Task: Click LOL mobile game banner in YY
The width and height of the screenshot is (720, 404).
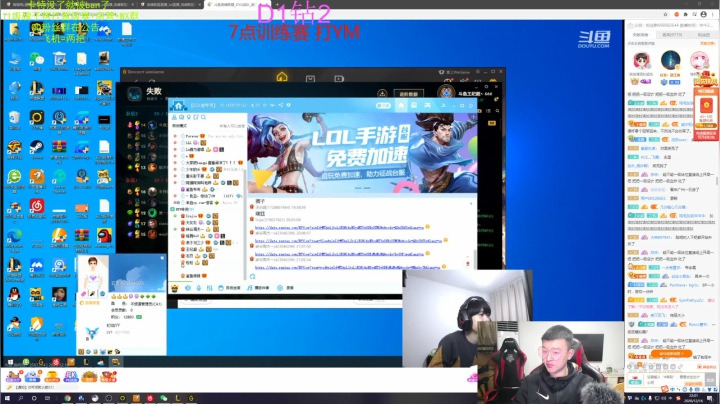Action: coord(362,152)
